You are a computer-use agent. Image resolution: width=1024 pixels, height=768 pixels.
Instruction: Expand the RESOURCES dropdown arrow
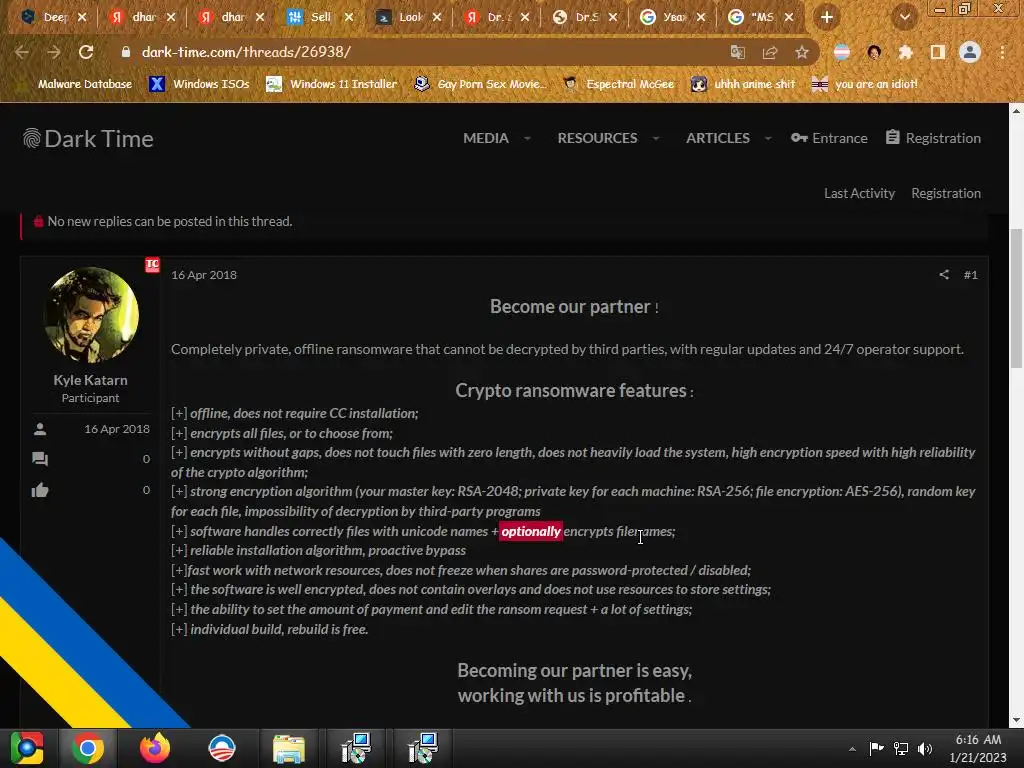(x=656, y=138)
